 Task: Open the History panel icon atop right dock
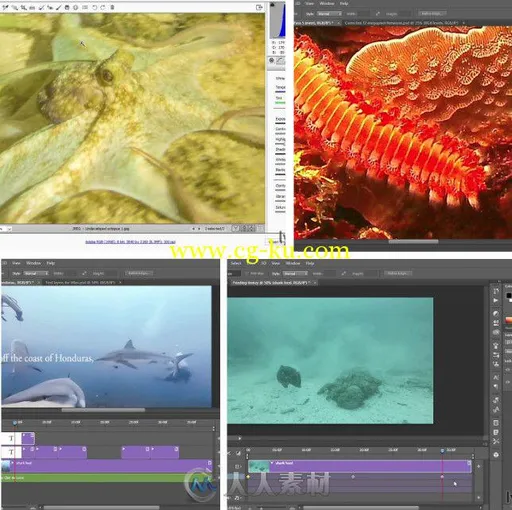coord(496,291)
